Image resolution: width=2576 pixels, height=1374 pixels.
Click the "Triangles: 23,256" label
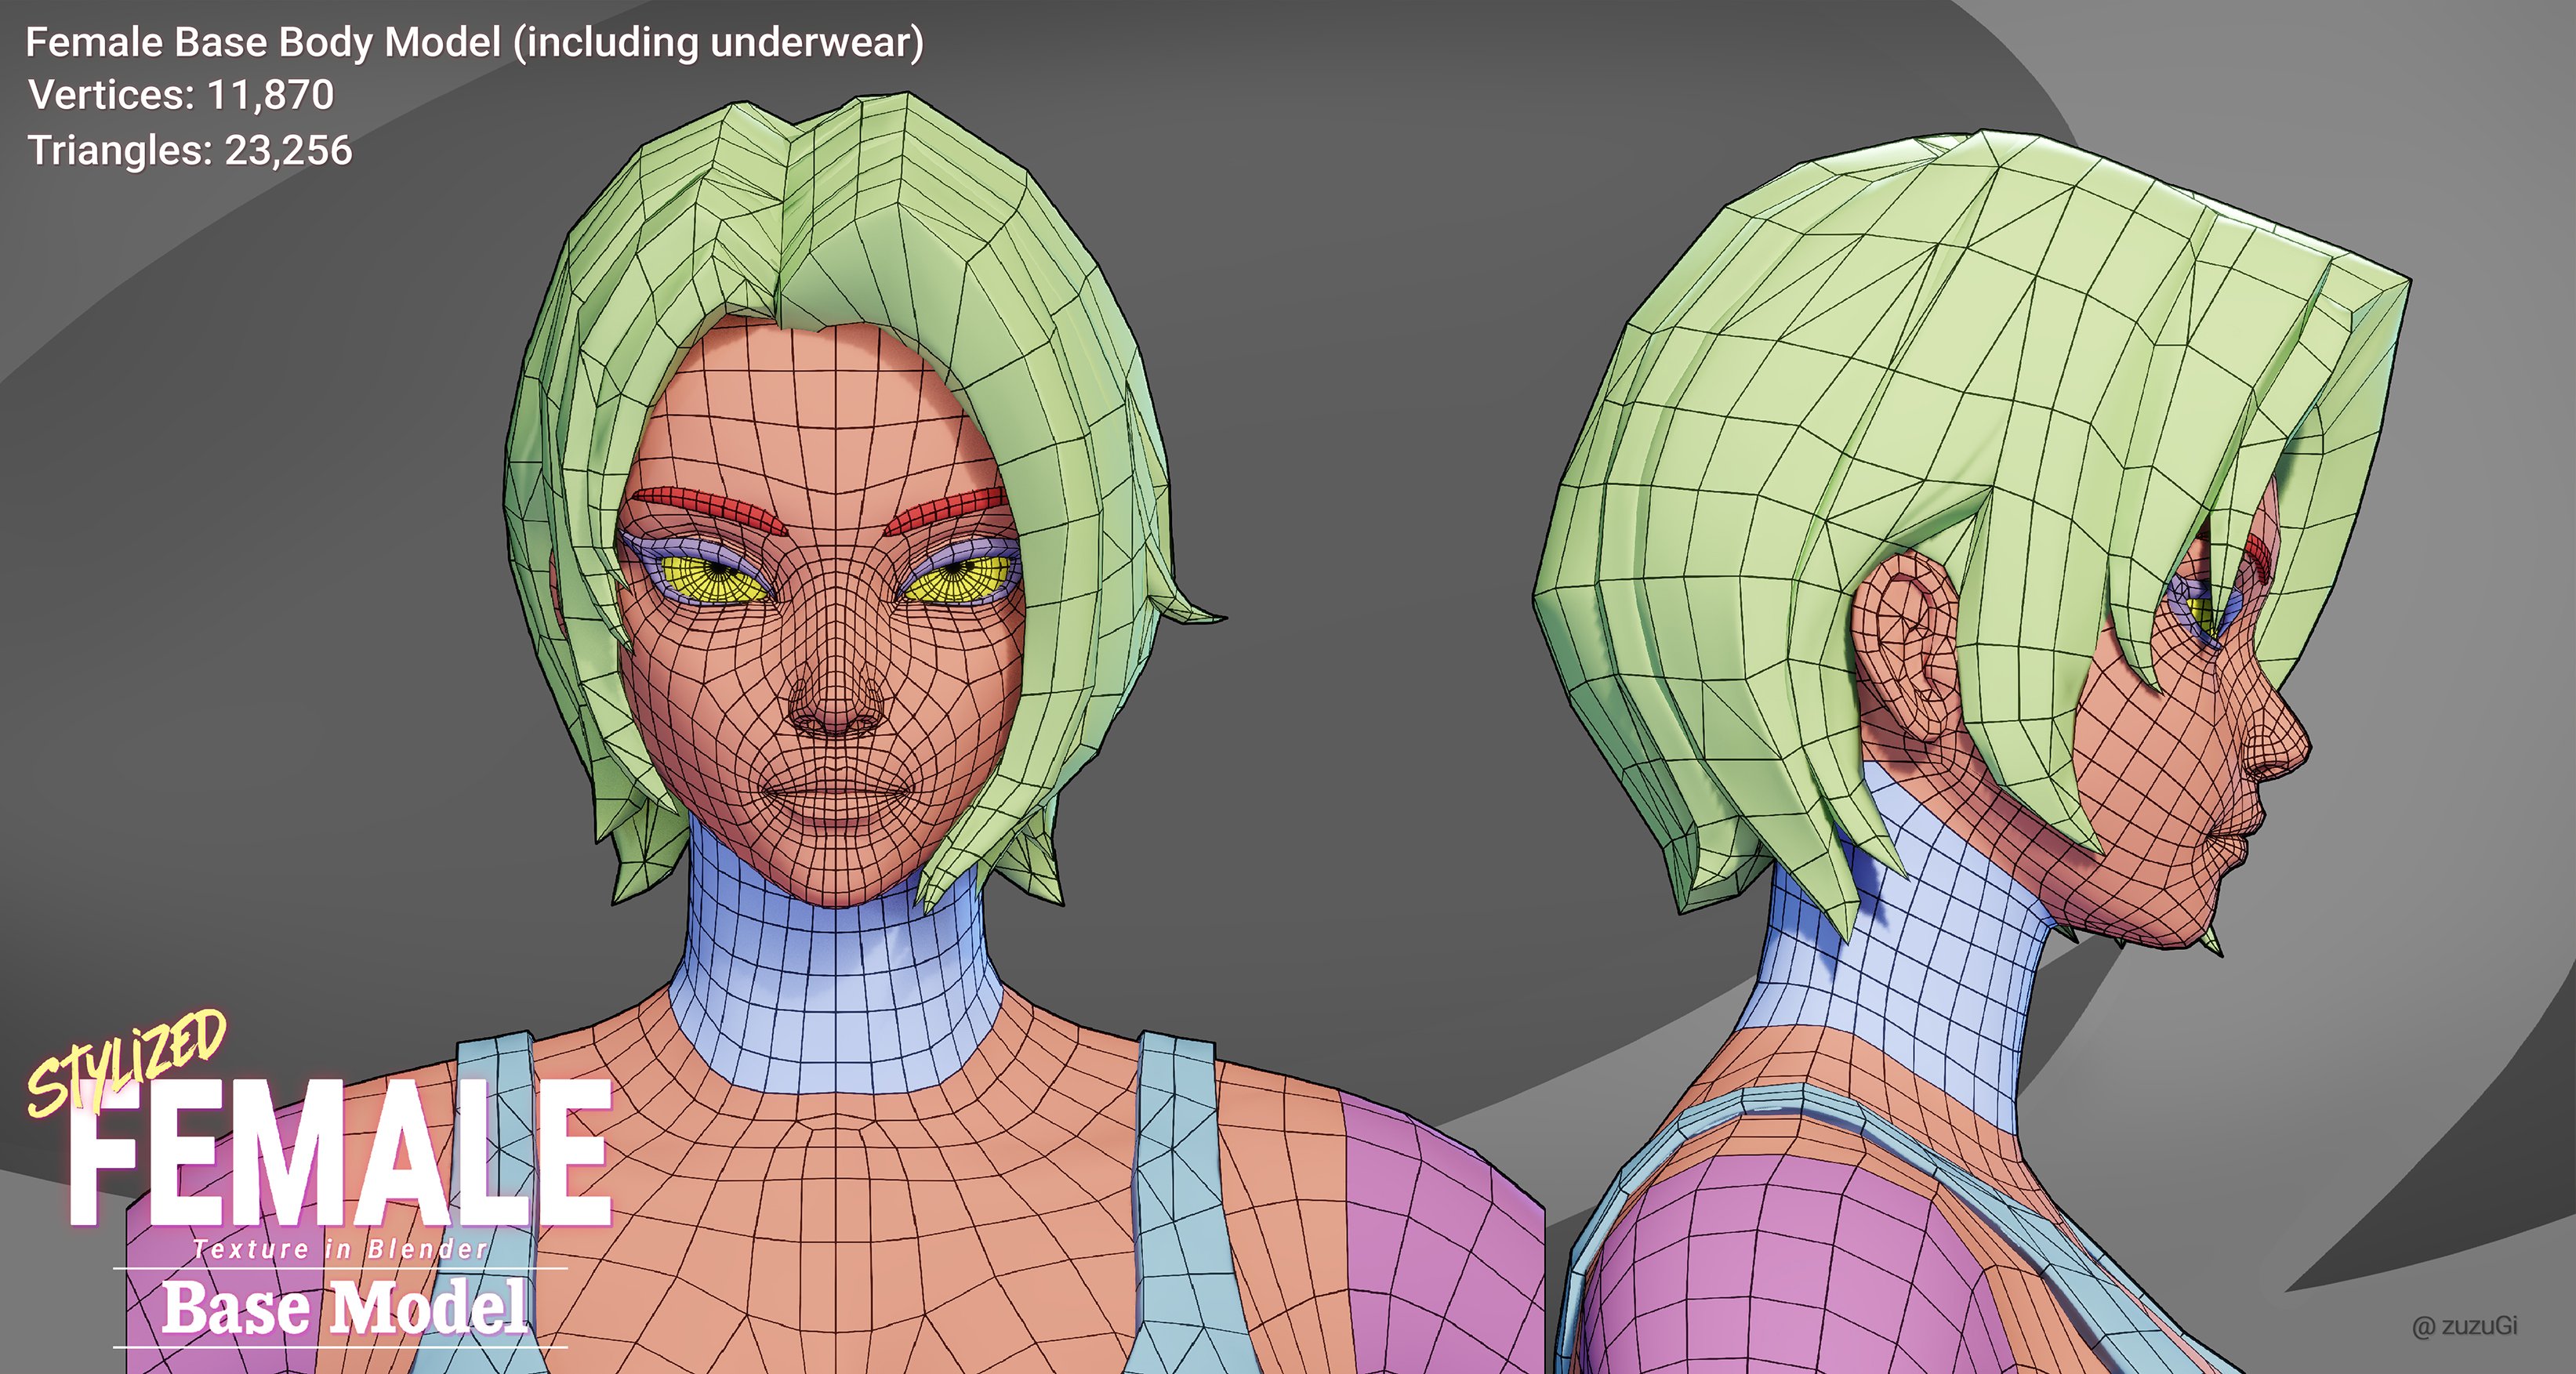[x=190, y=150]
